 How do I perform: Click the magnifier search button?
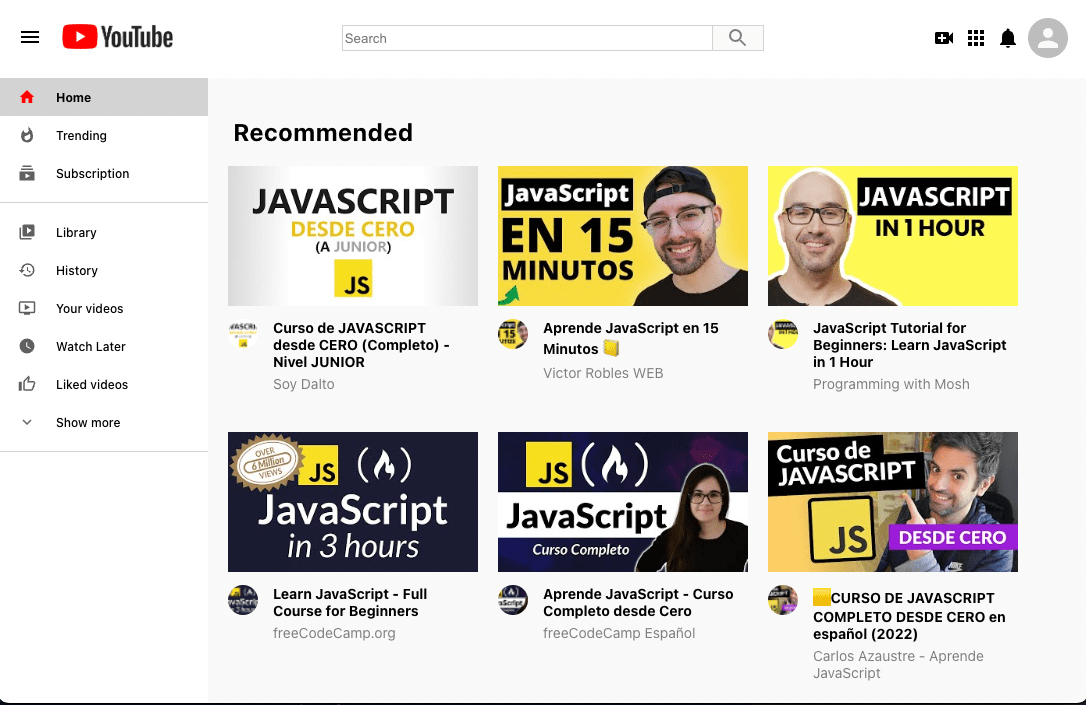(738, 38)
